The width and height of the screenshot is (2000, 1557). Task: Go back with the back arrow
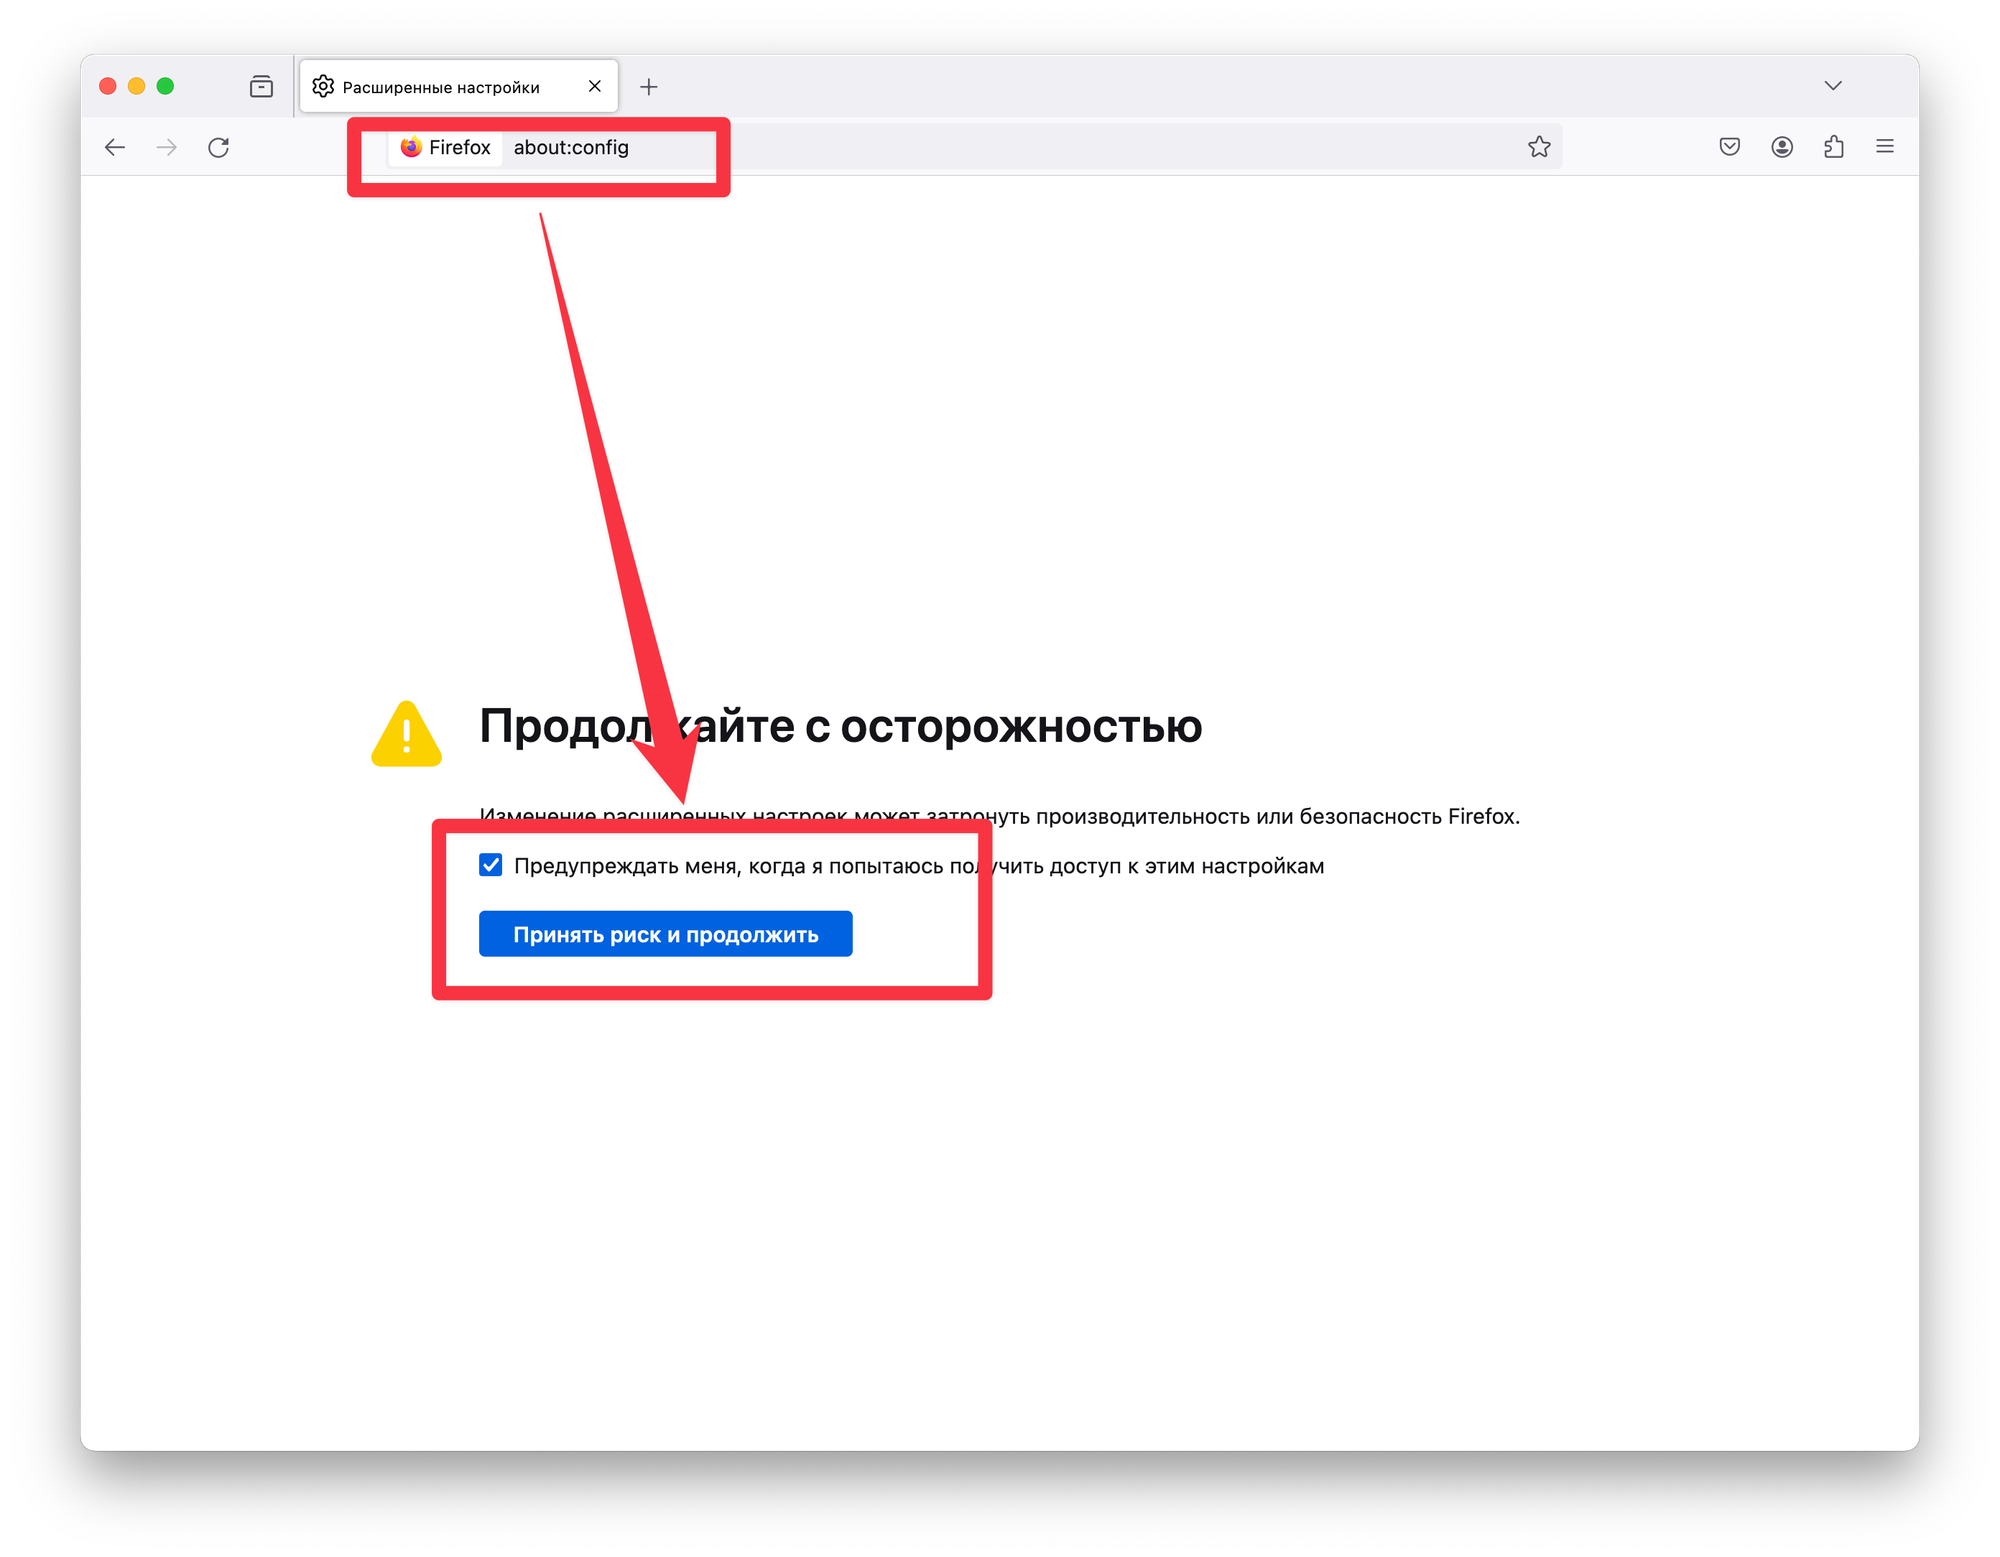[x=115, y=148]
